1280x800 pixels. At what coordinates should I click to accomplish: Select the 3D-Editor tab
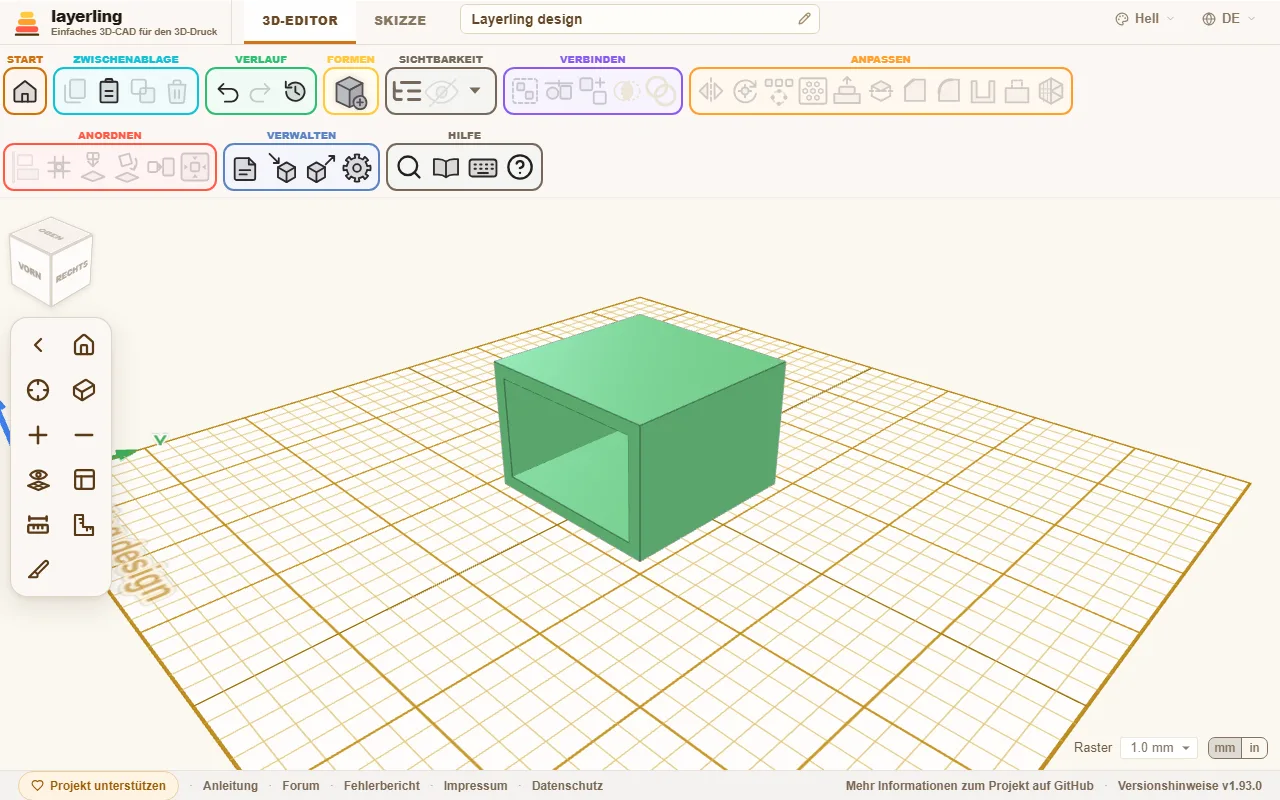300,20
